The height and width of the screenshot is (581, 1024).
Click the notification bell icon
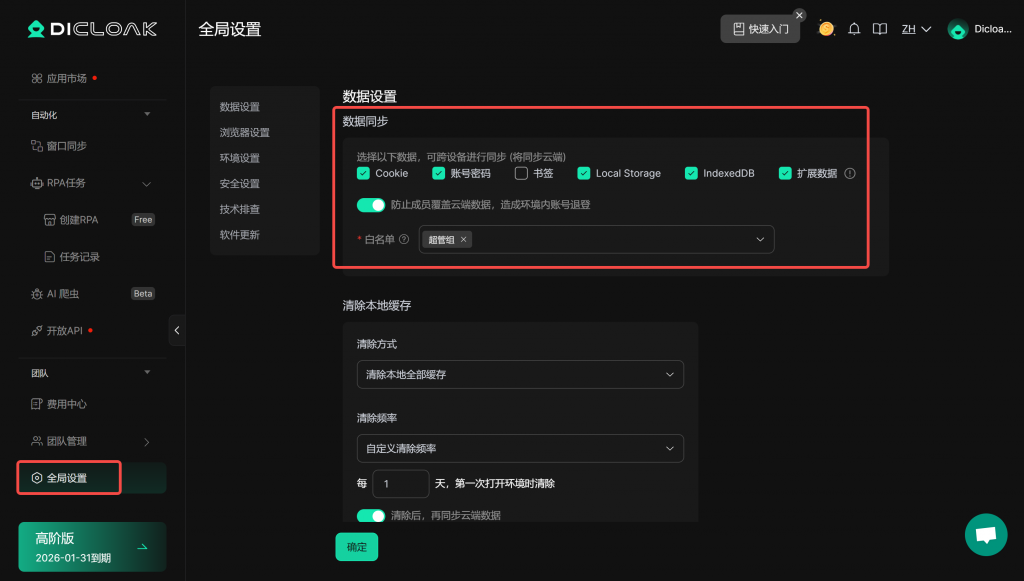tap(854, 29)
